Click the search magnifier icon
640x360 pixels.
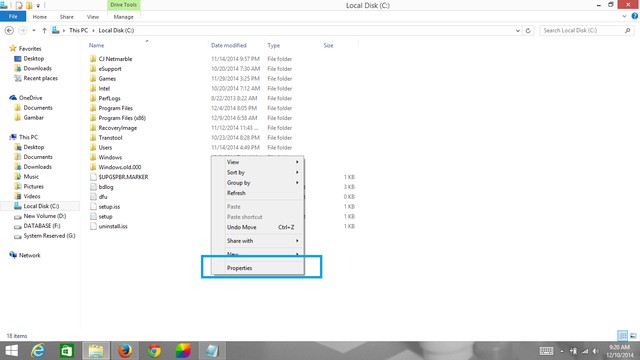point(628,30)
